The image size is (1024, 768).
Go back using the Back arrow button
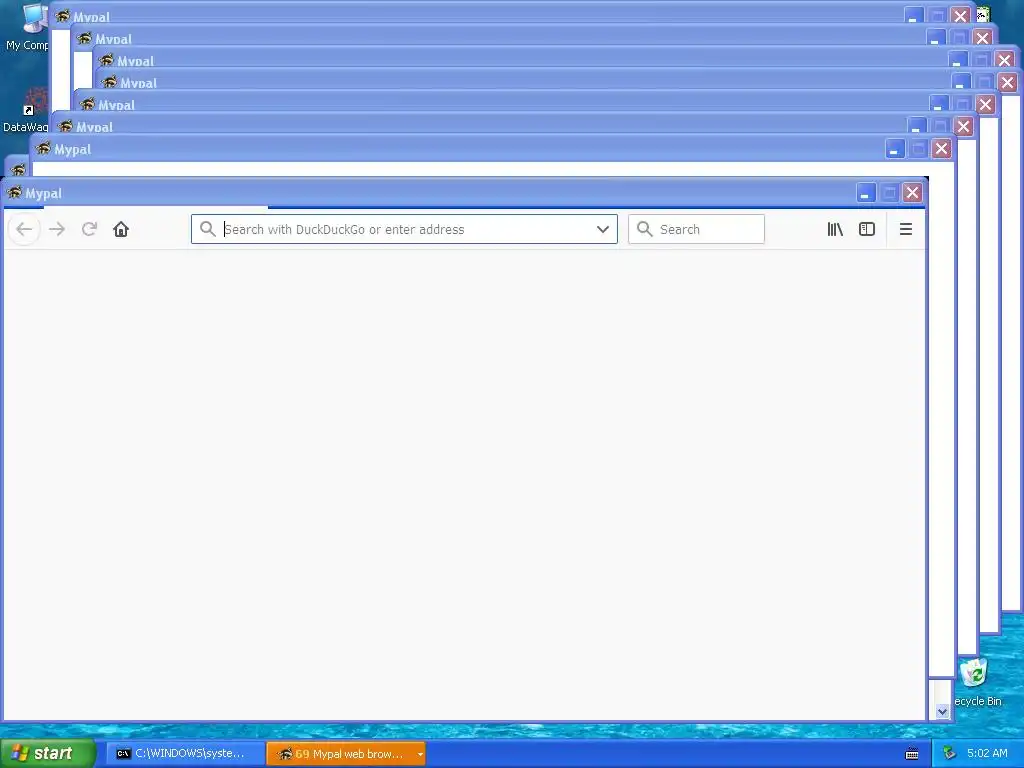tap(24, 229)
